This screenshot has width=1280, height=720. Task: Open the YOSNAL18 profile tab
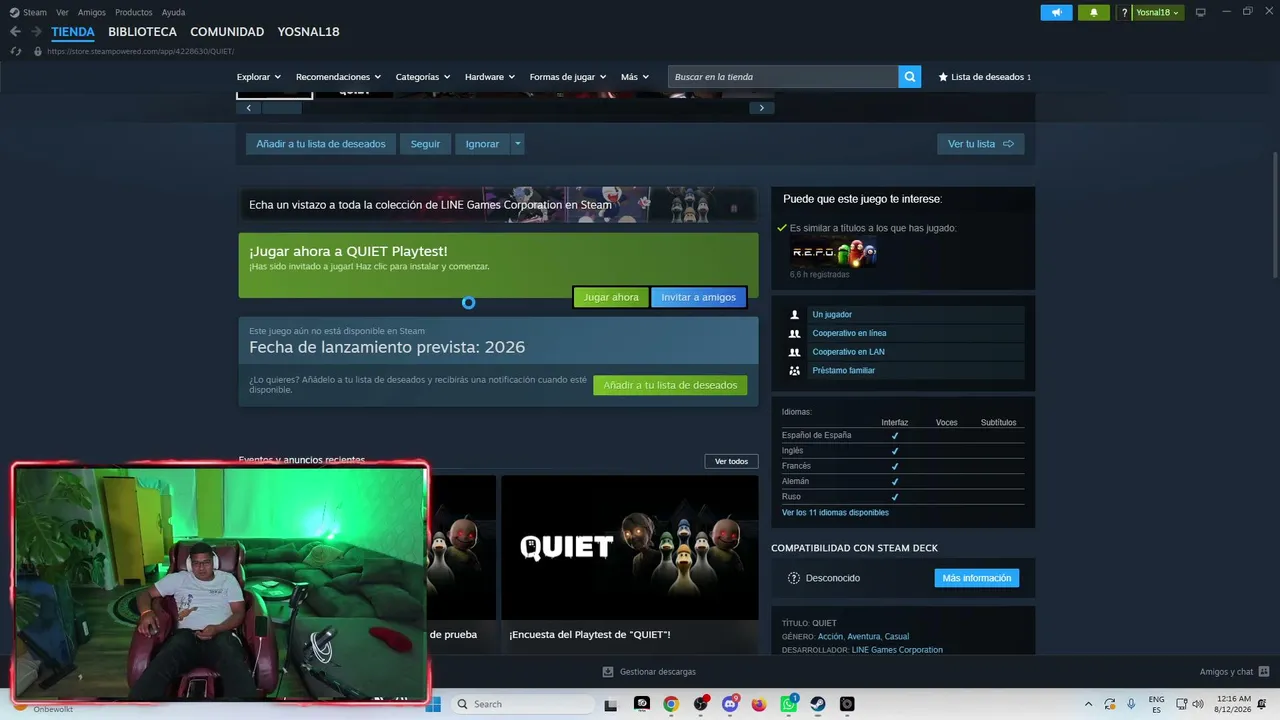(308, 32)
